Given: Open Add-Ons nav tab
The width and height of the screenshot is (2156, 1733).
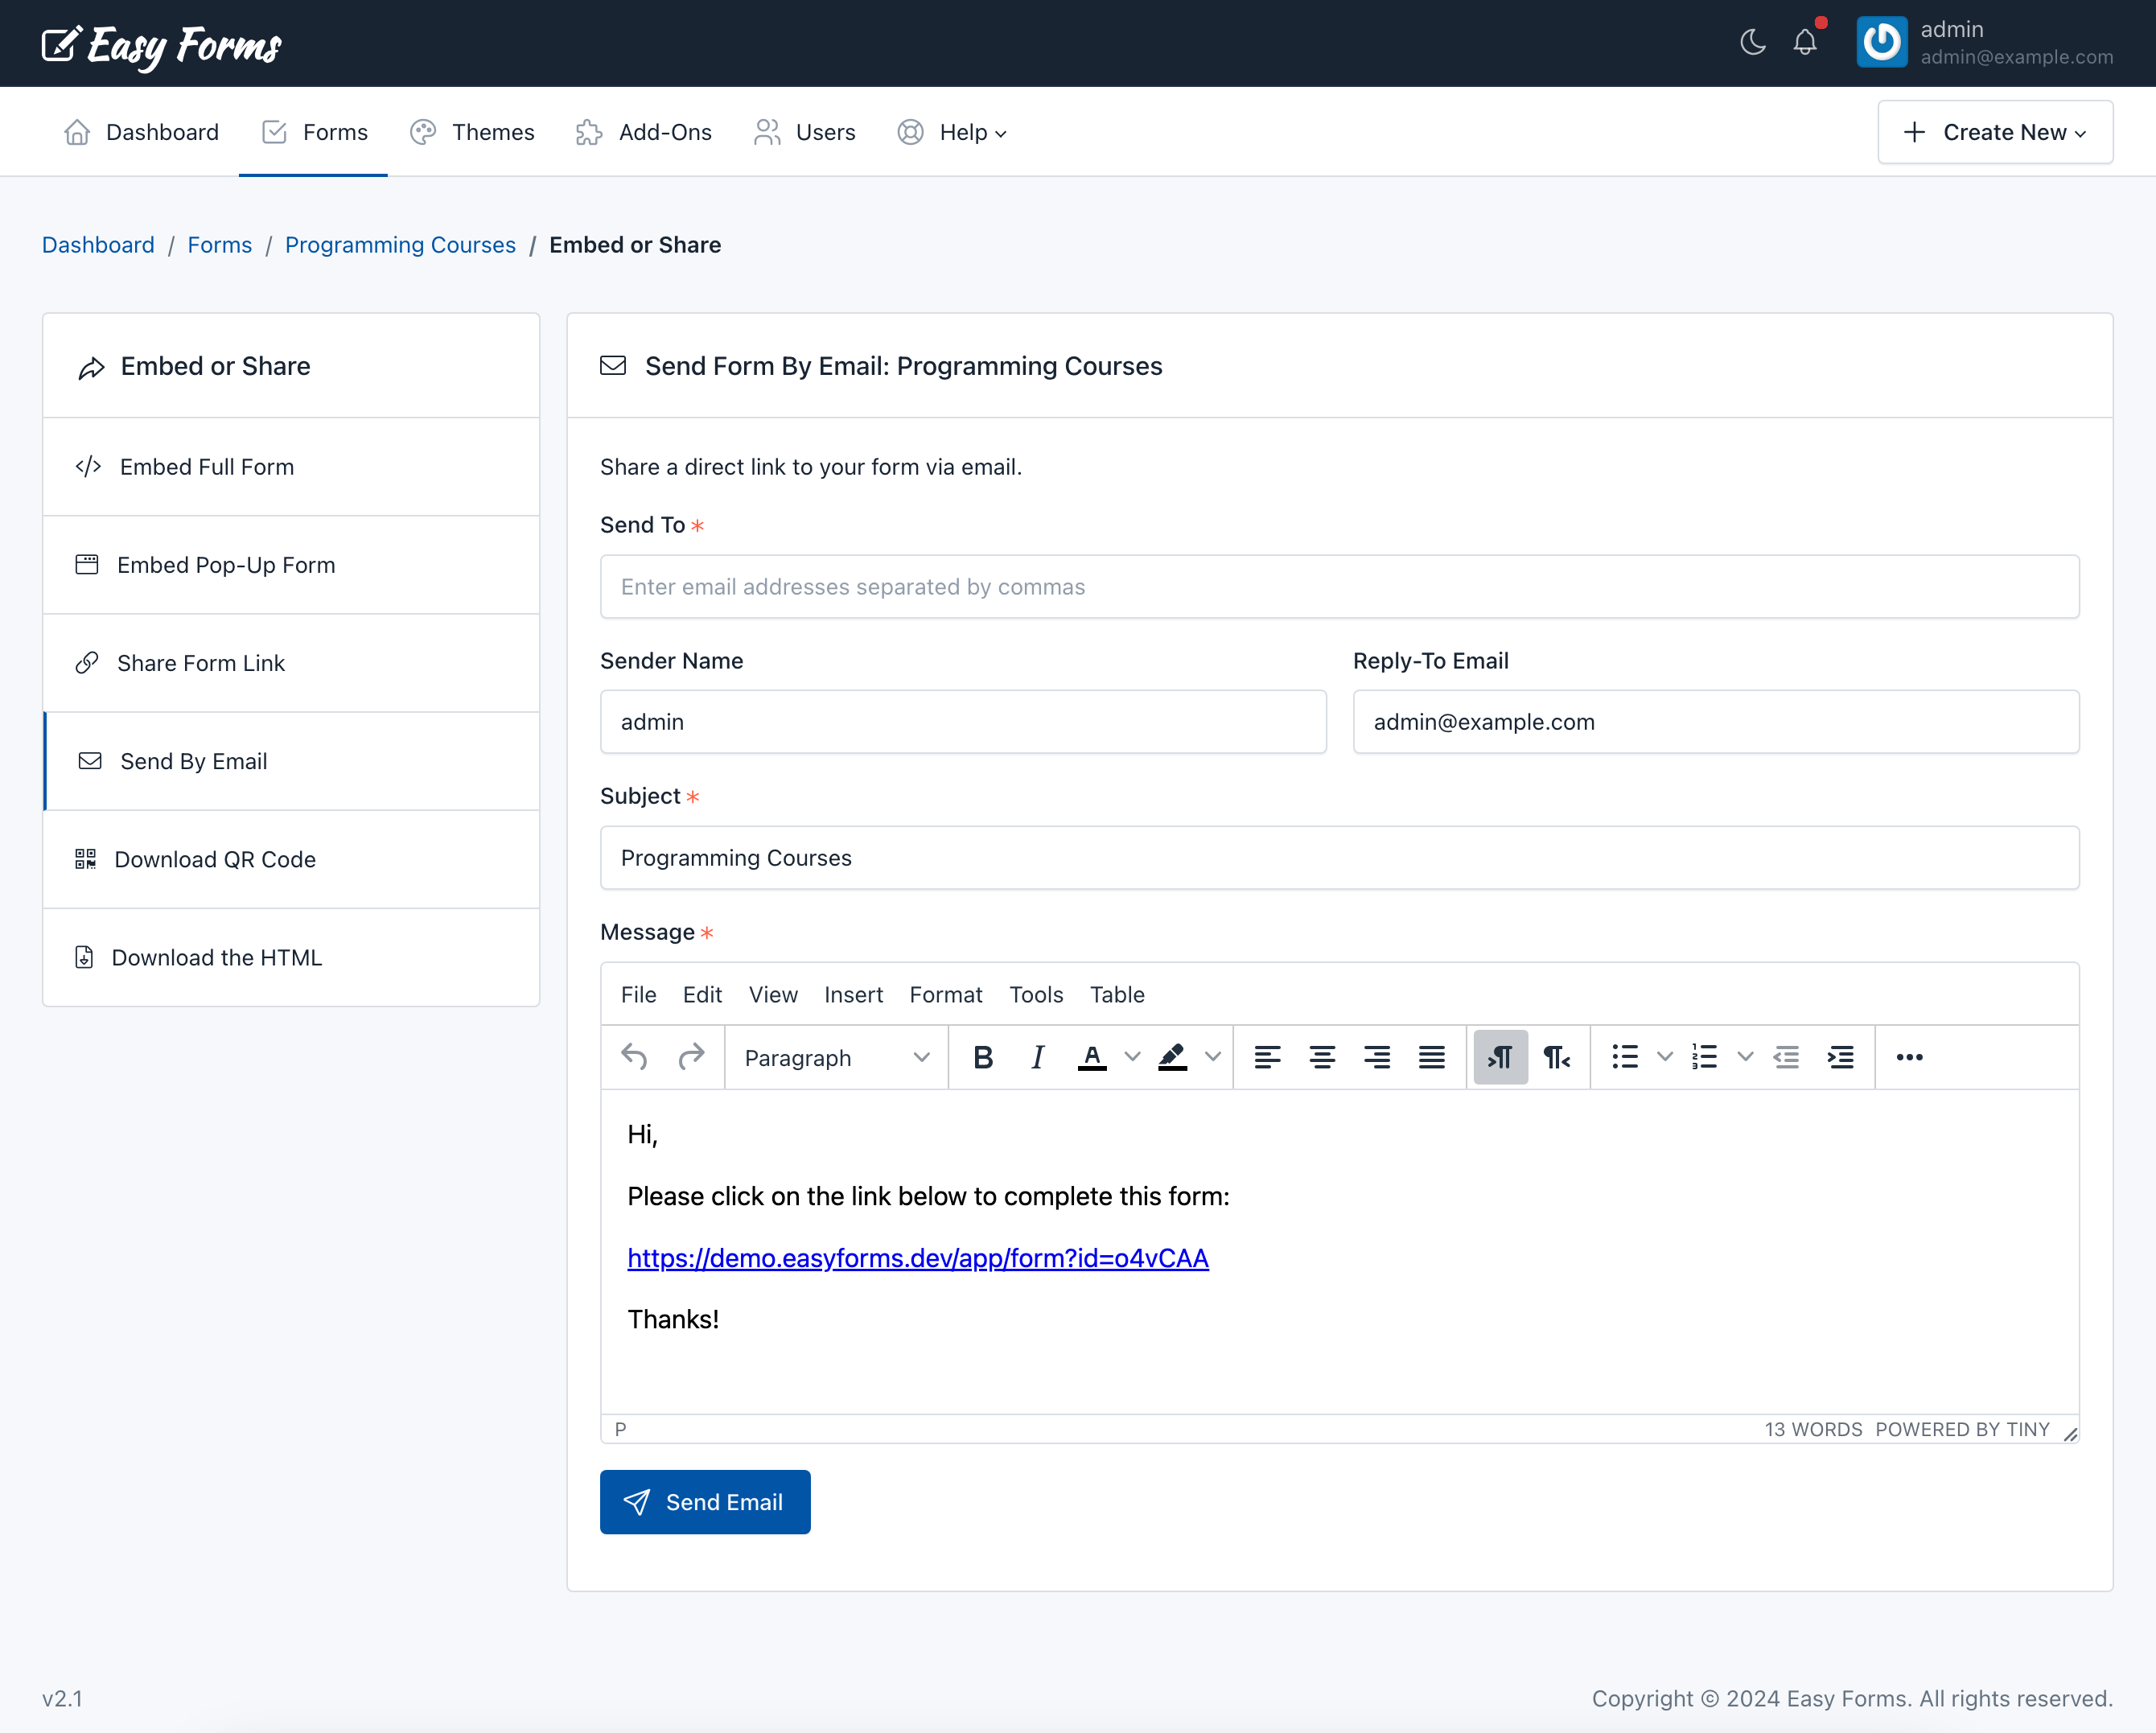Looking at the screenshot, I should [644, 132].
